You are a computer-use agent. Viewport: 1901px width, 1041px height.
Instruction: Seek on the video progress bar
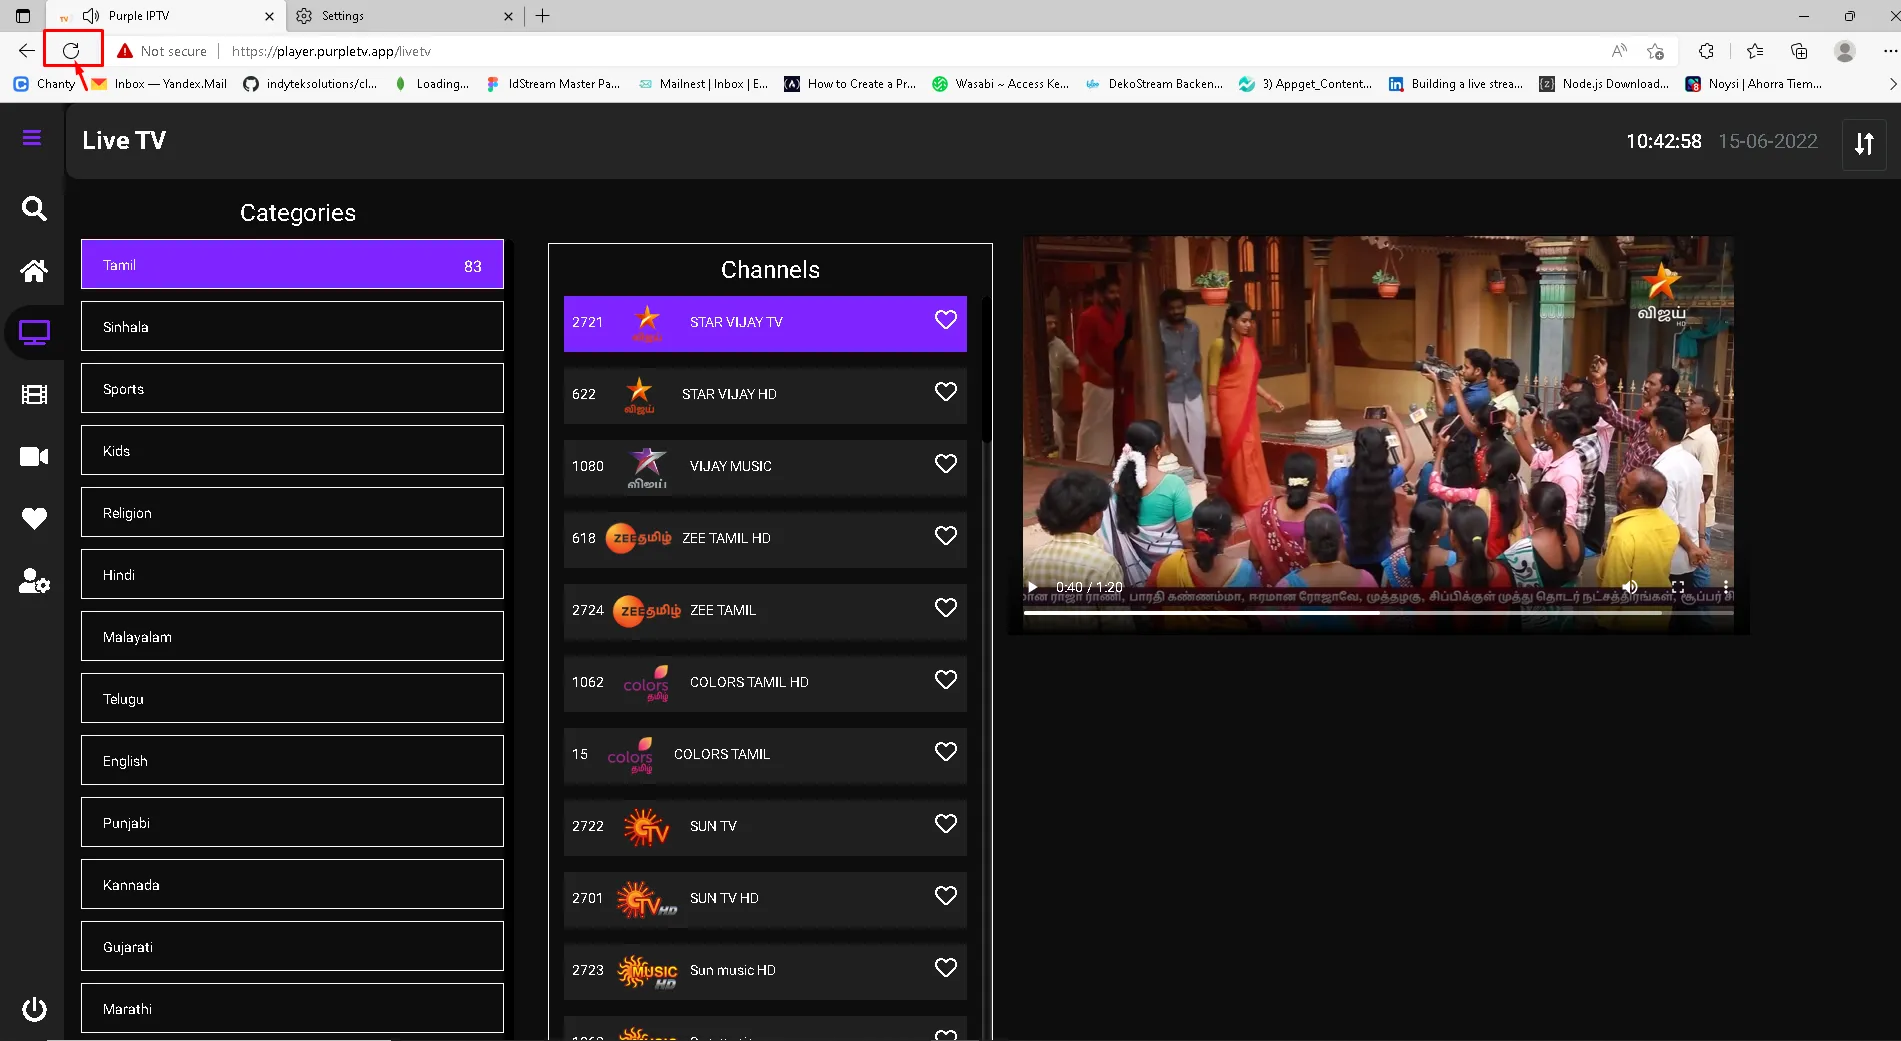click(1378, 613)
